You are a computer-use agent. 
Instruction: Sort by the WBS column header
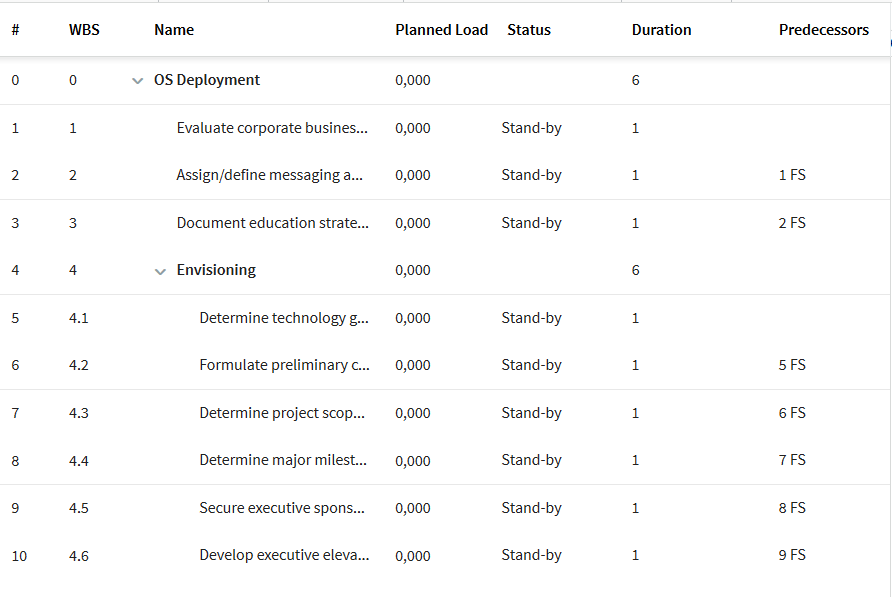(x=84, y=30)
